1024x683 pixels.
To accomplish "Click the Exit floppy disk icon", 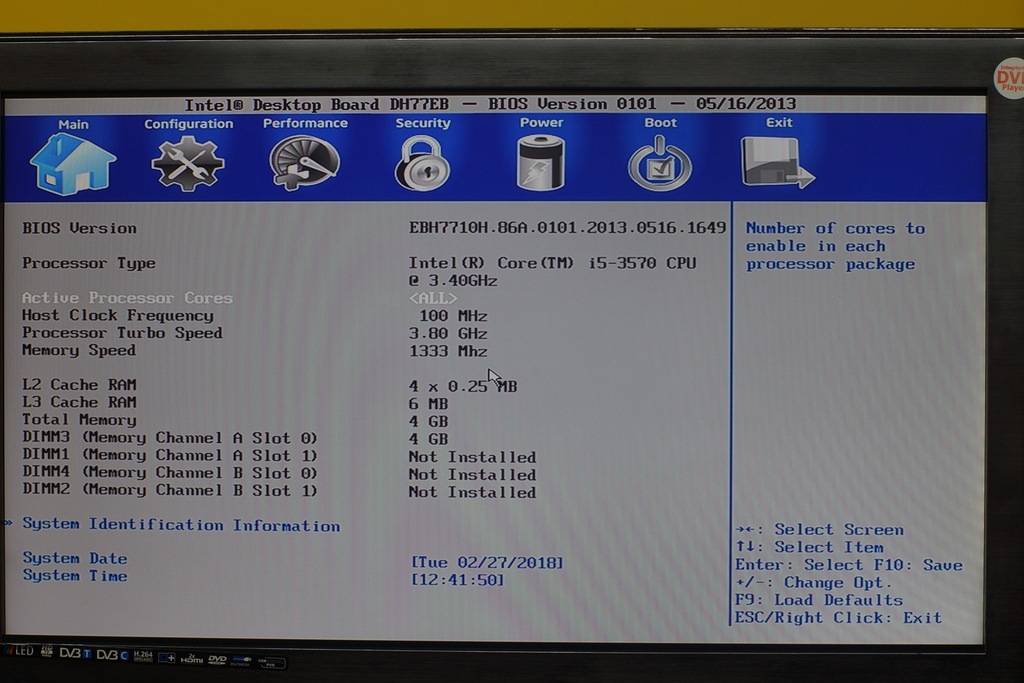I will point(778,163).
